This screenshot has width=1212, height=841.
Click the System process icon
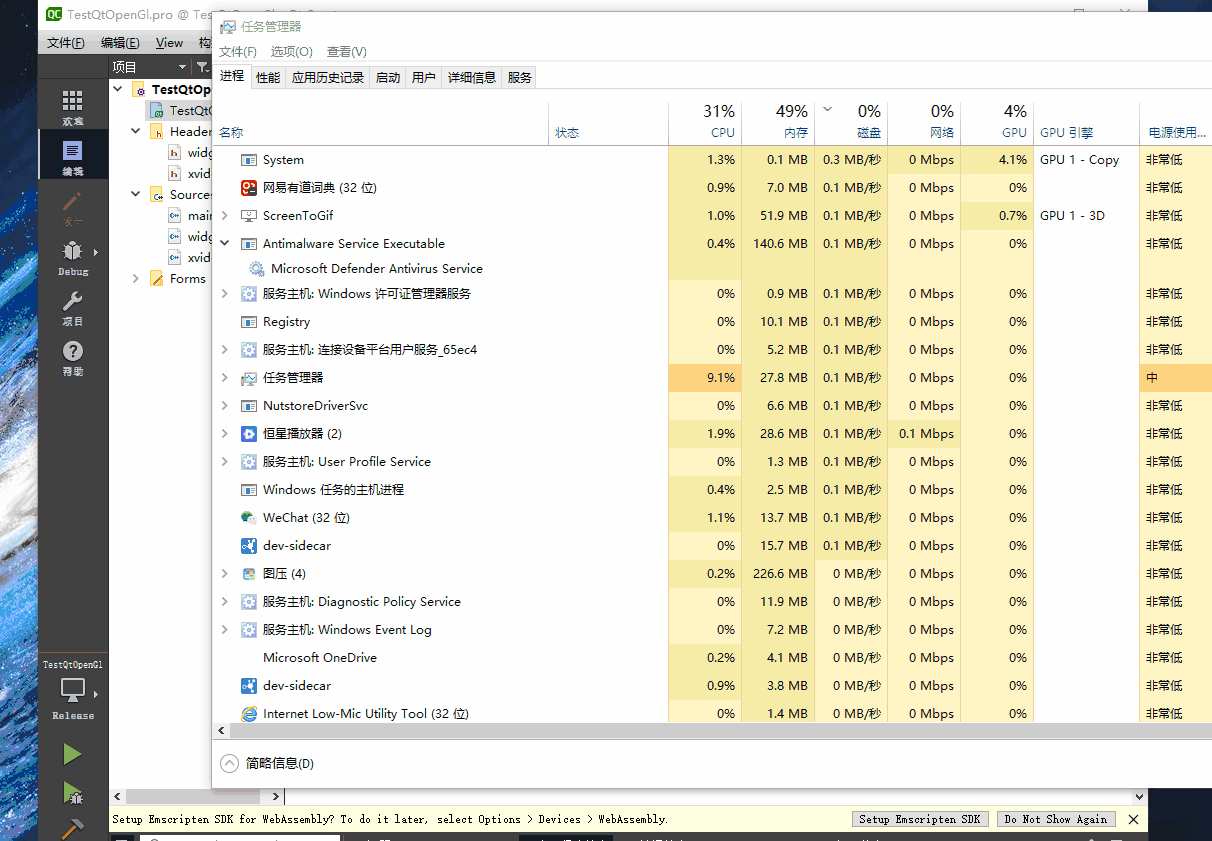tap(249, 160)
